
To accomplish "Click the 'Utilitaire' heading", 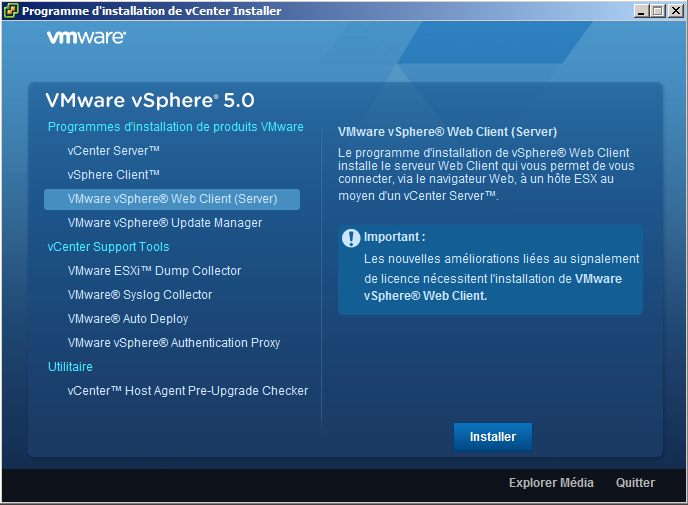I will pos(70,367).
